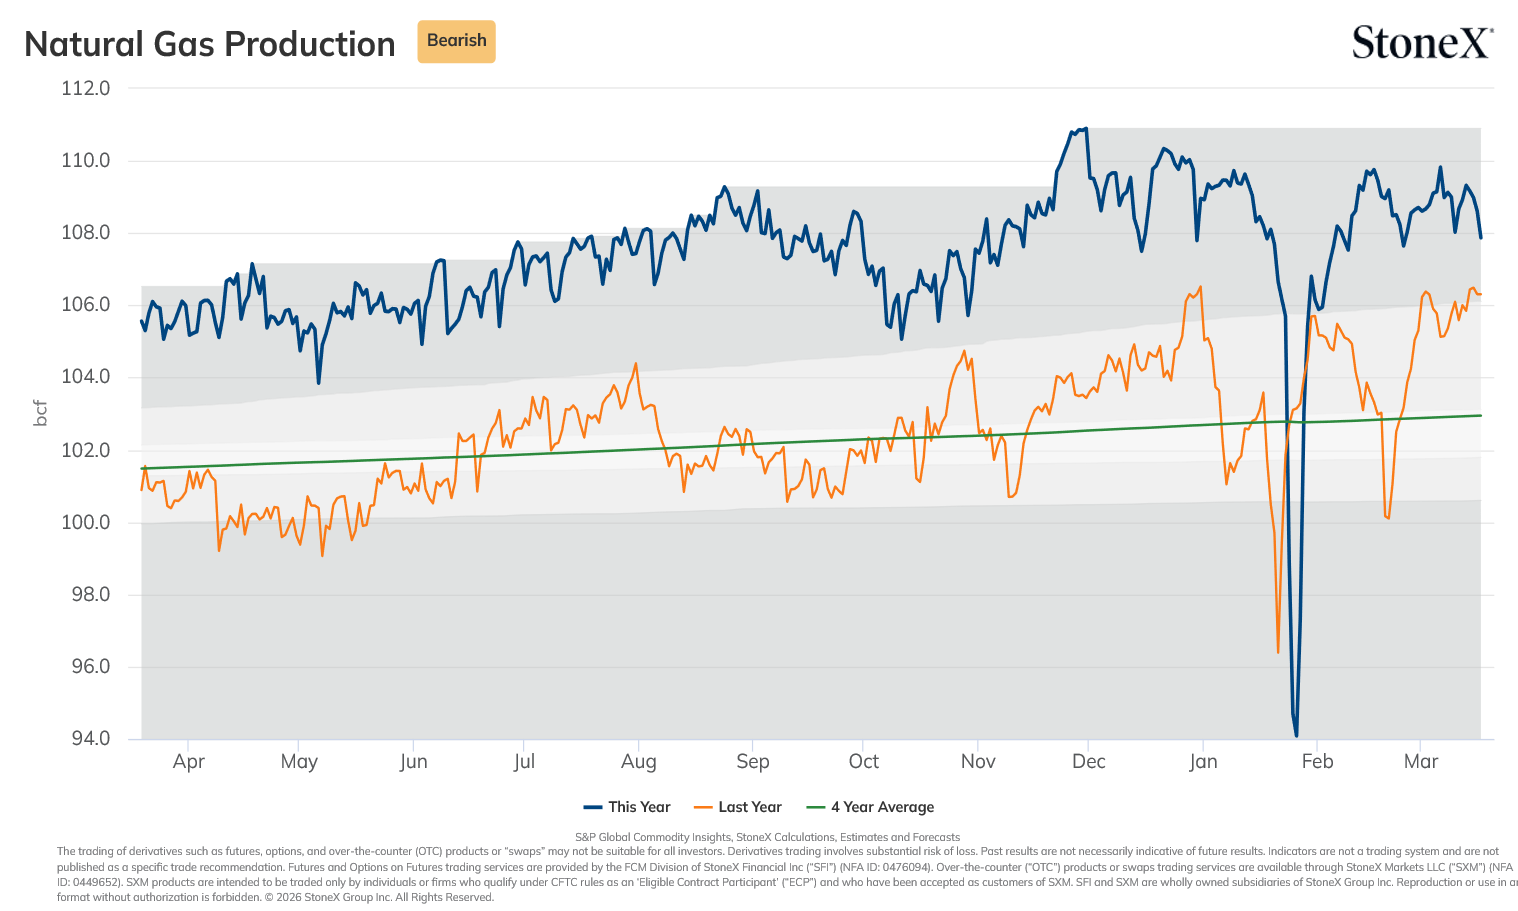Click the Oct x-axis label
The height and width of the screenshot is (911, 1518).
[864, 762]
